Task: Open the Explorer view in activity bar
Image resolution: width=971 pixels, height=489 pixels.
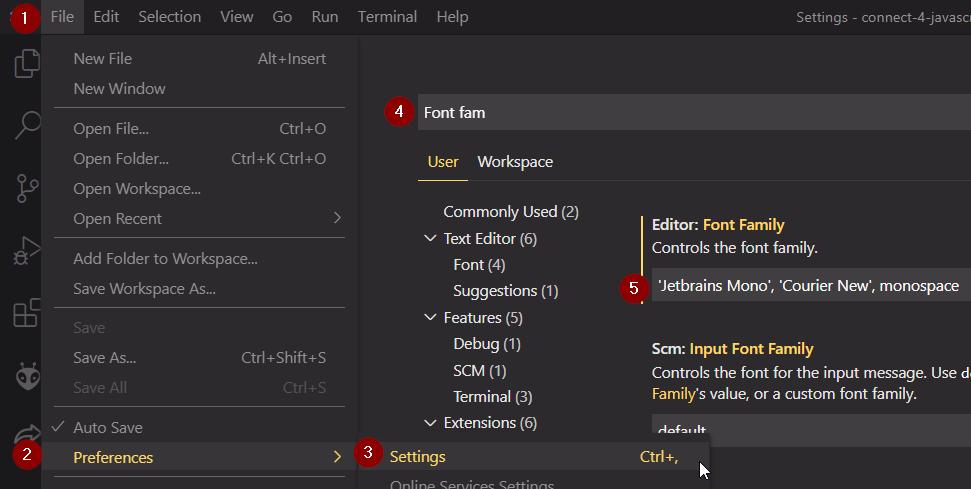Action: click(27, 64)
